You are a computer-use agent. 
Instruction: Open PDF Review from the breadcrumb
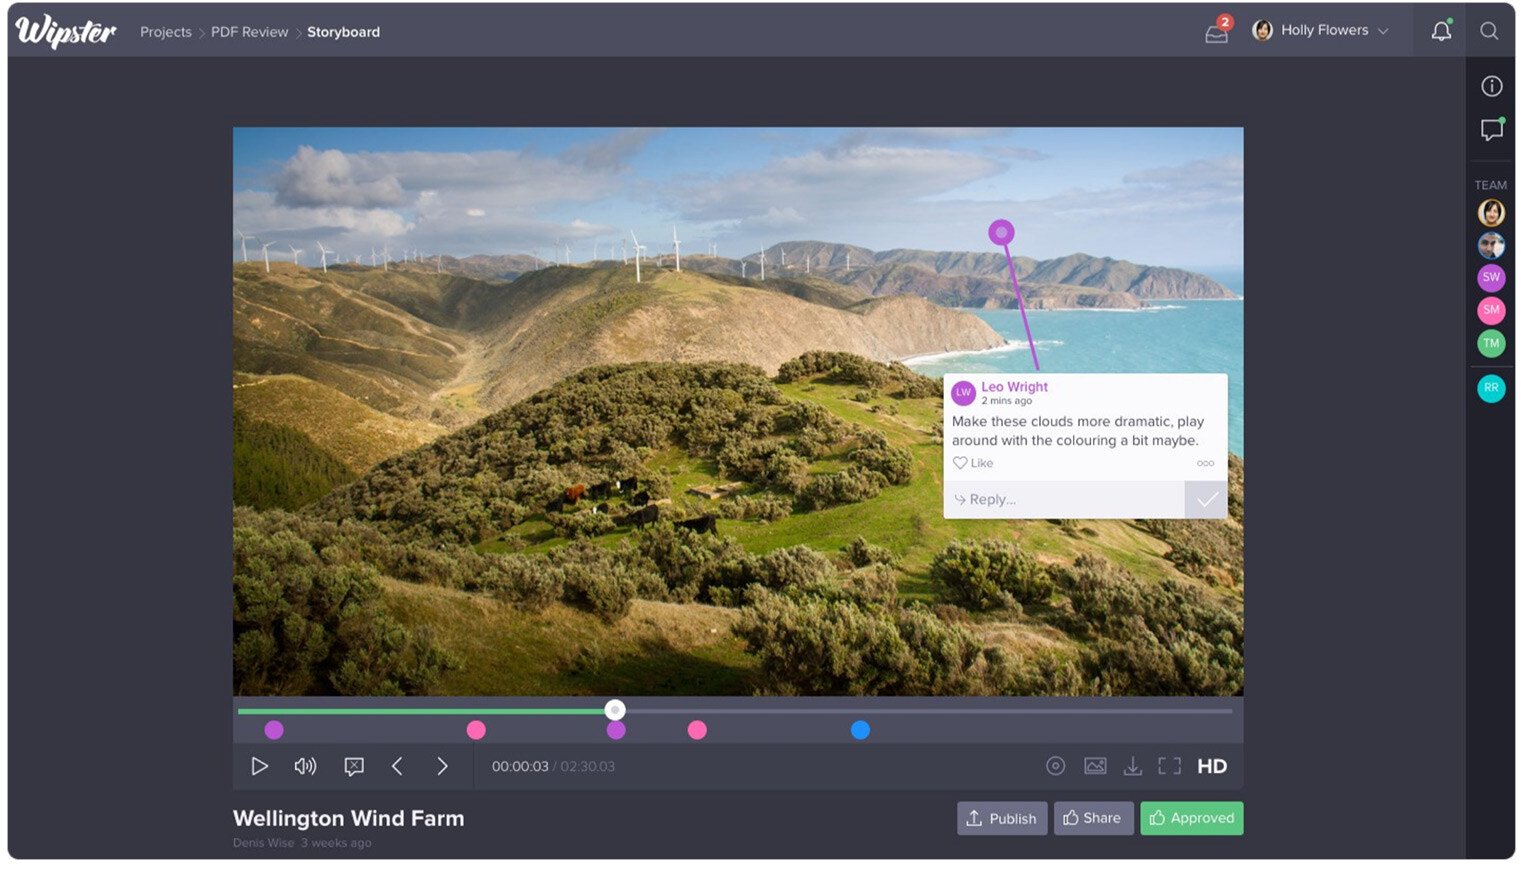(250, 31)
